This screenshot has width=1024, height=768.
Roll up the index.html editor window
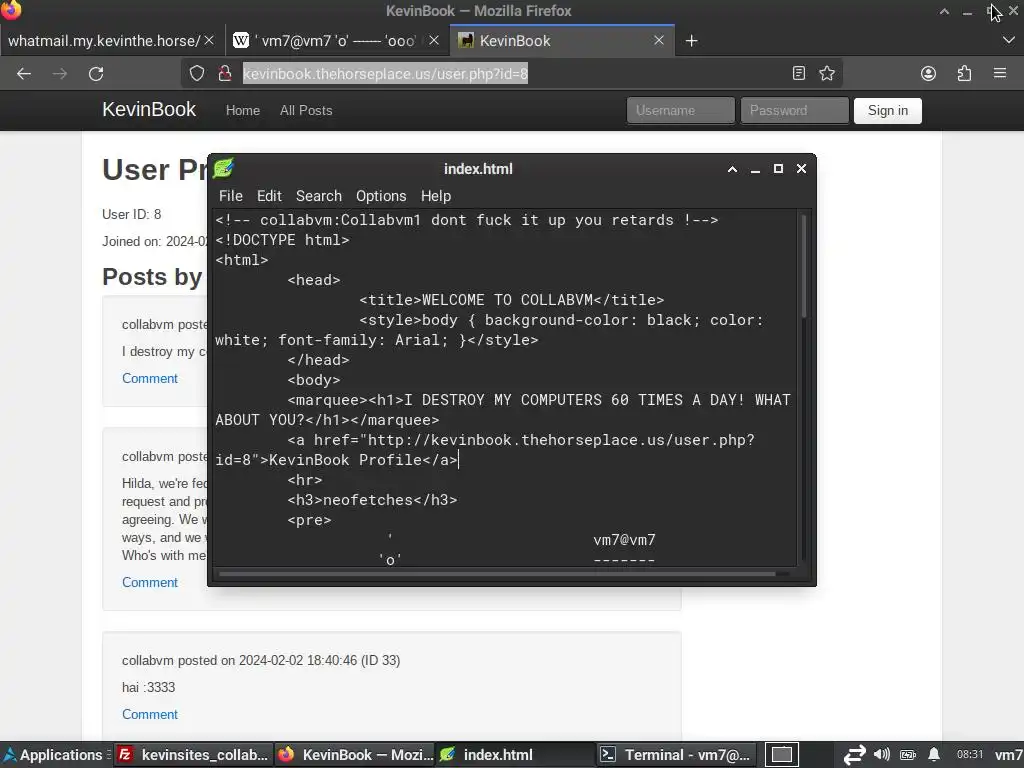(x=732, y=169)
